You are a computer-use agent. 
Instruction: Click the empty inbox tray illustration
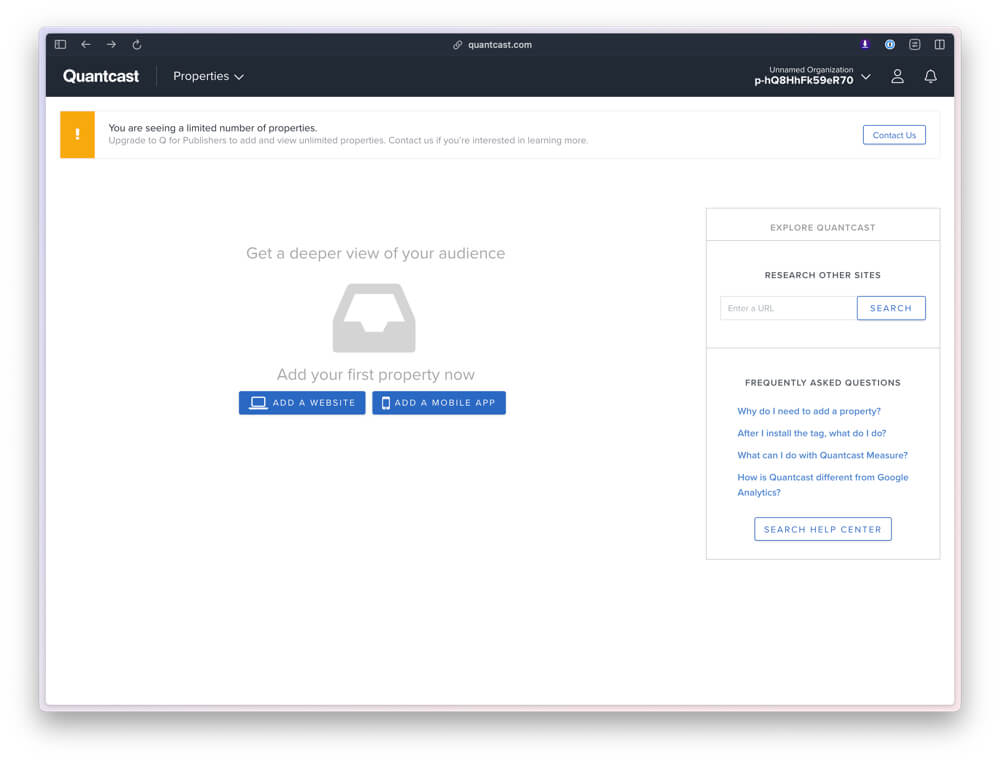[374, 318]
